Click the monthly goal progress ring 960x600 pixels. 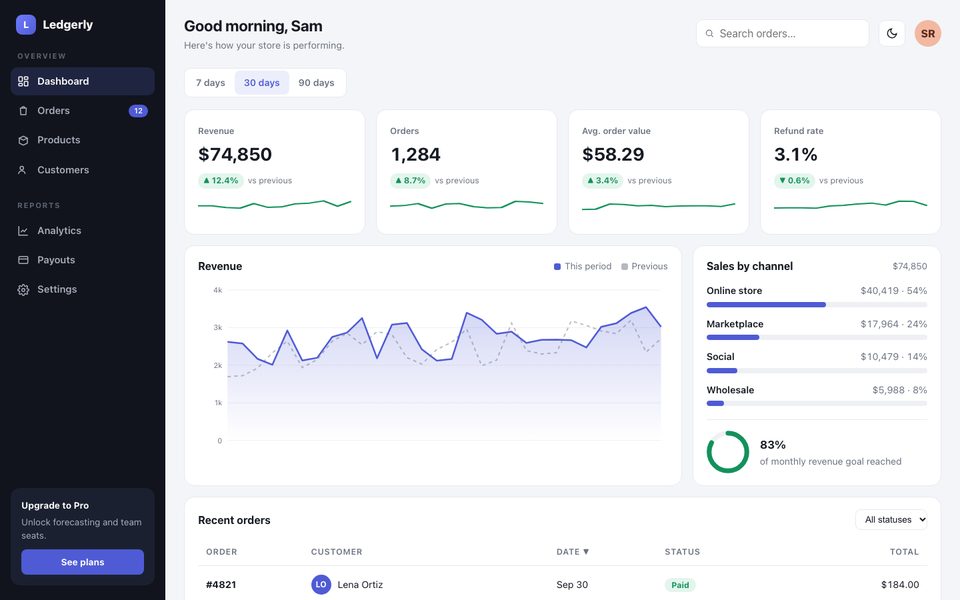pos(728,452)
